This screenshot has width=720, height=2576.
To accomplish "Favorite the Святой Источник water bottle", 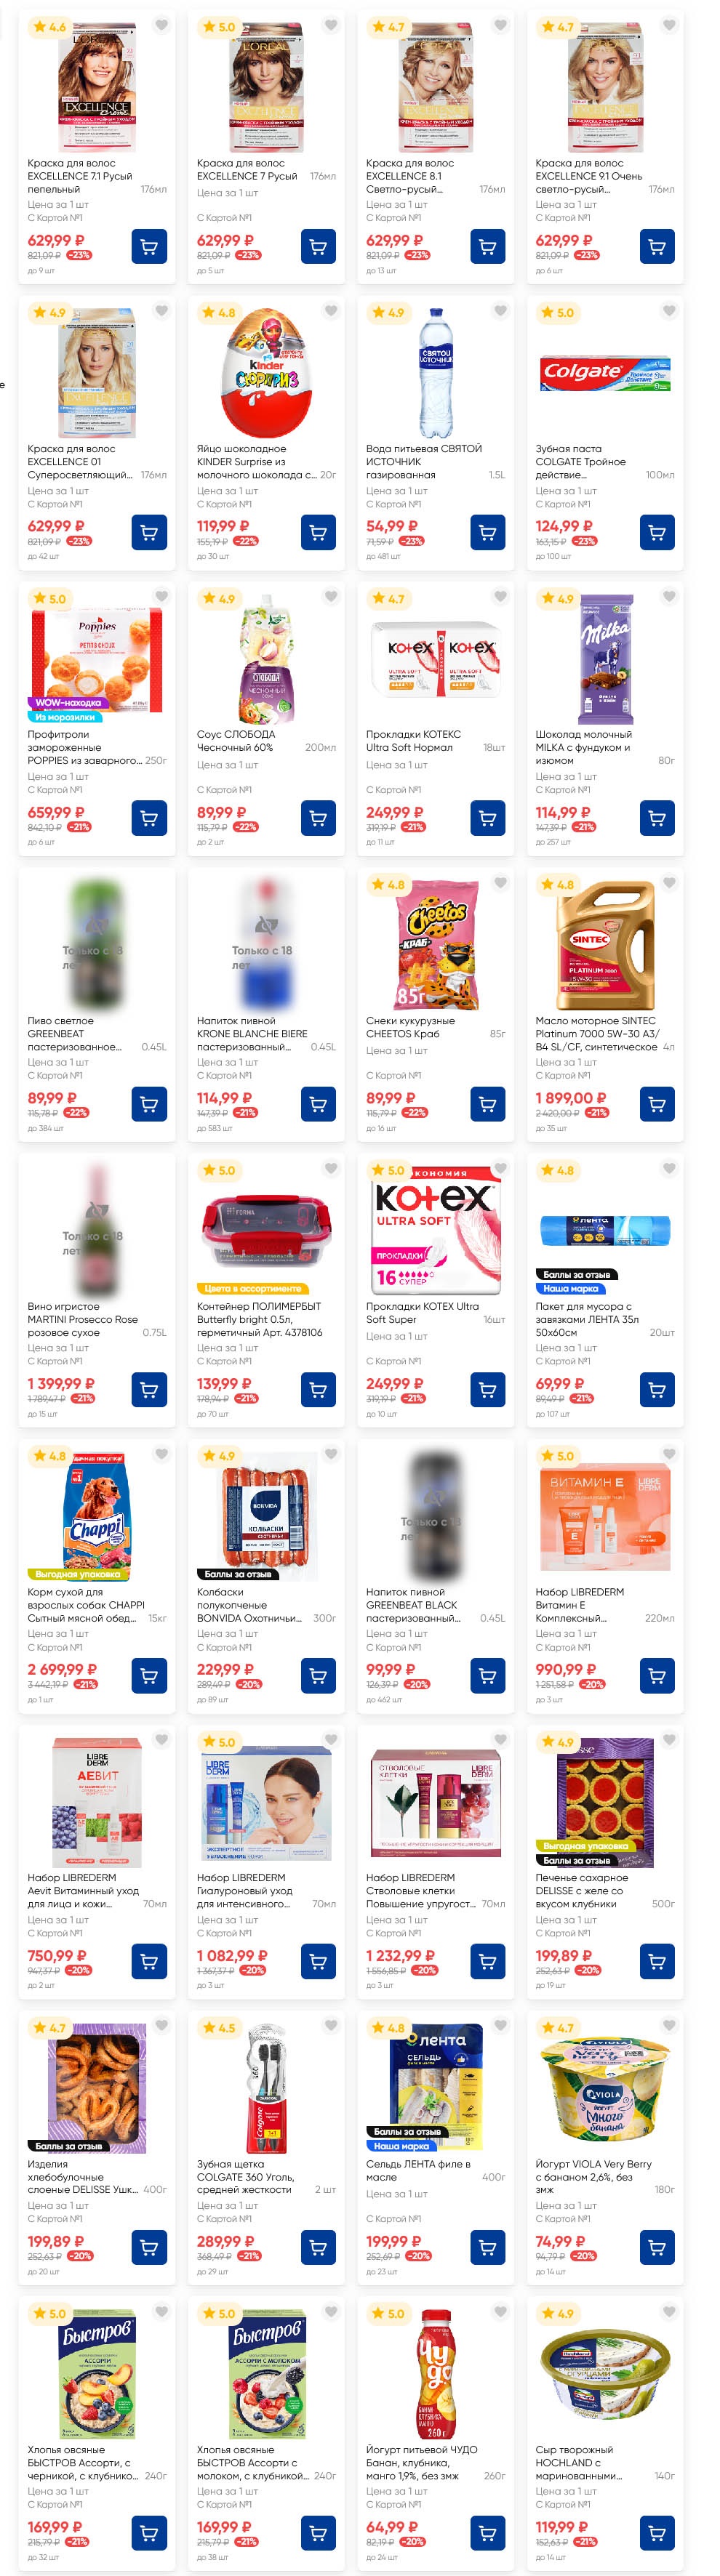I will click(500, 311).
